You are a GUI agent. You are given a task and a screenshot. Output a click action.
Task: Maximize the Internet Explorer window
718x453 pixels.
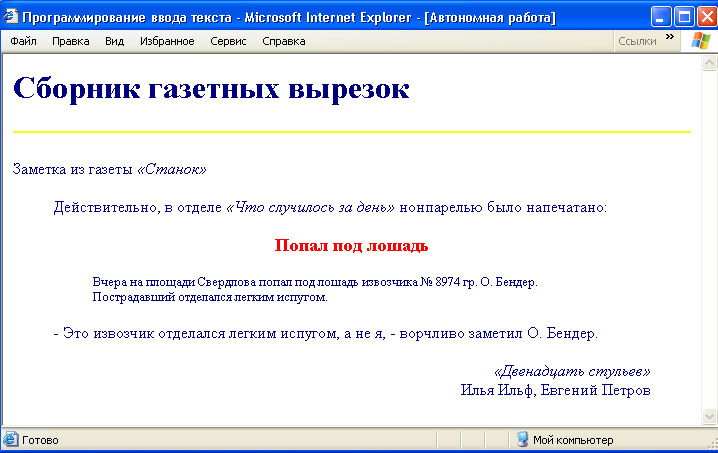684,17
